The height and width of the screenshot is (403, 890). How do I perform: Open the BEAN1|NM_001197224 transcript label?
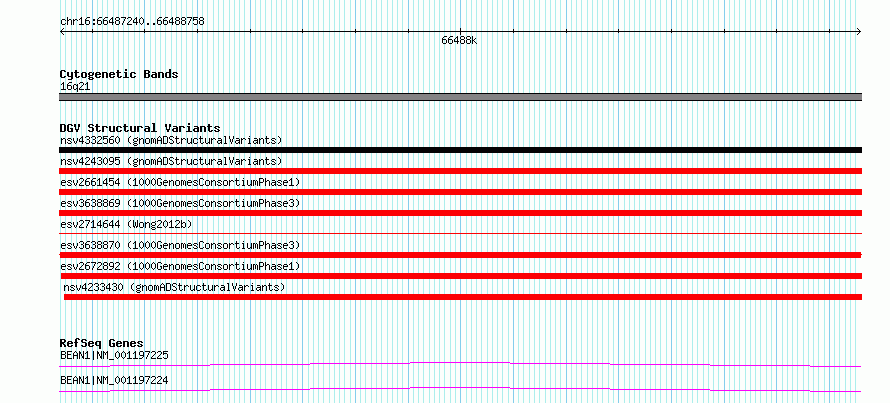114,381
